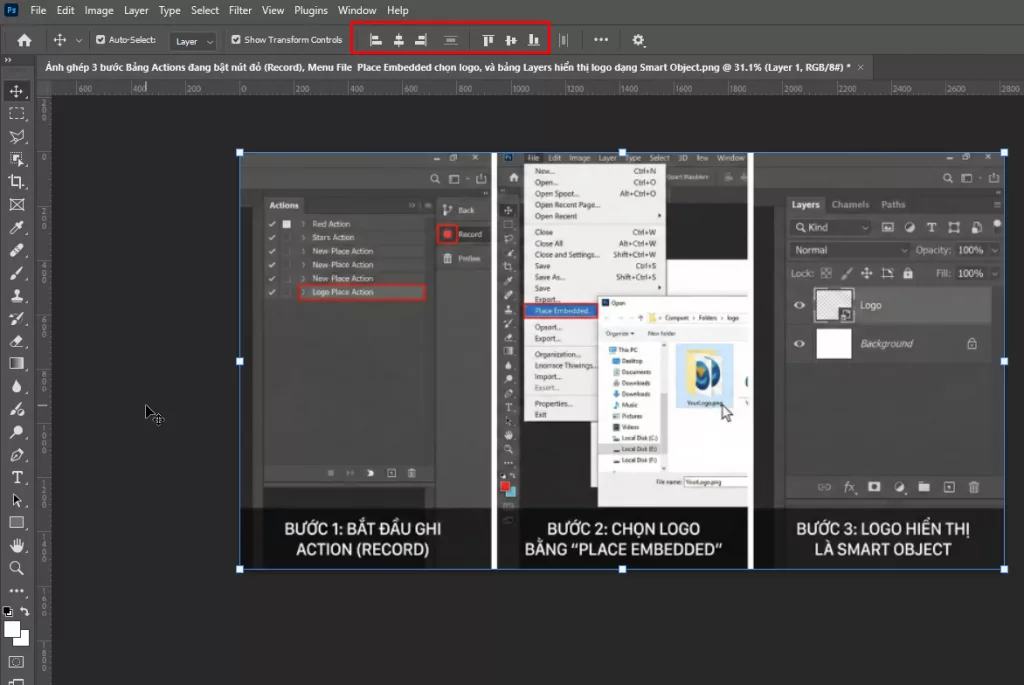Select the Eyedropper tool

pos(17,227)
